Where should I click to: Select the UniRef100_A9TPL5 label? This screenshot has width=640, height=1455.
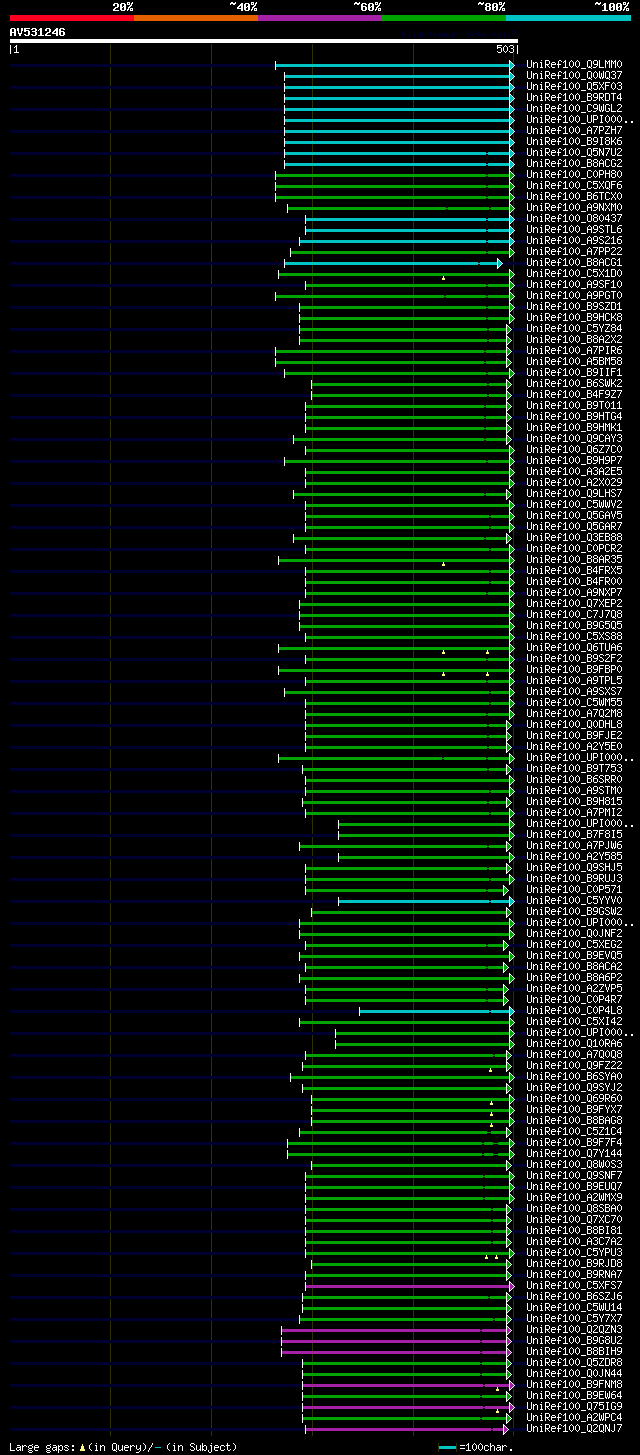574,680
